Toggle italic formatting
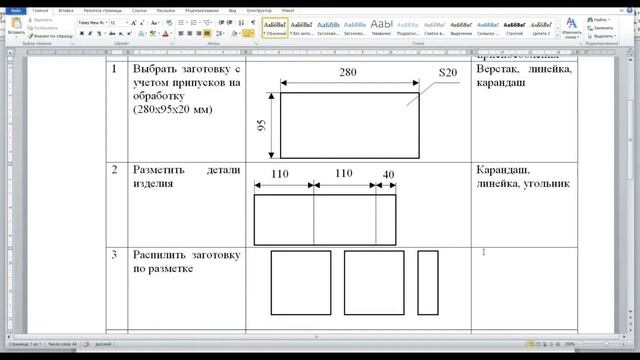The image size is (640, 360). click(90, 33)
